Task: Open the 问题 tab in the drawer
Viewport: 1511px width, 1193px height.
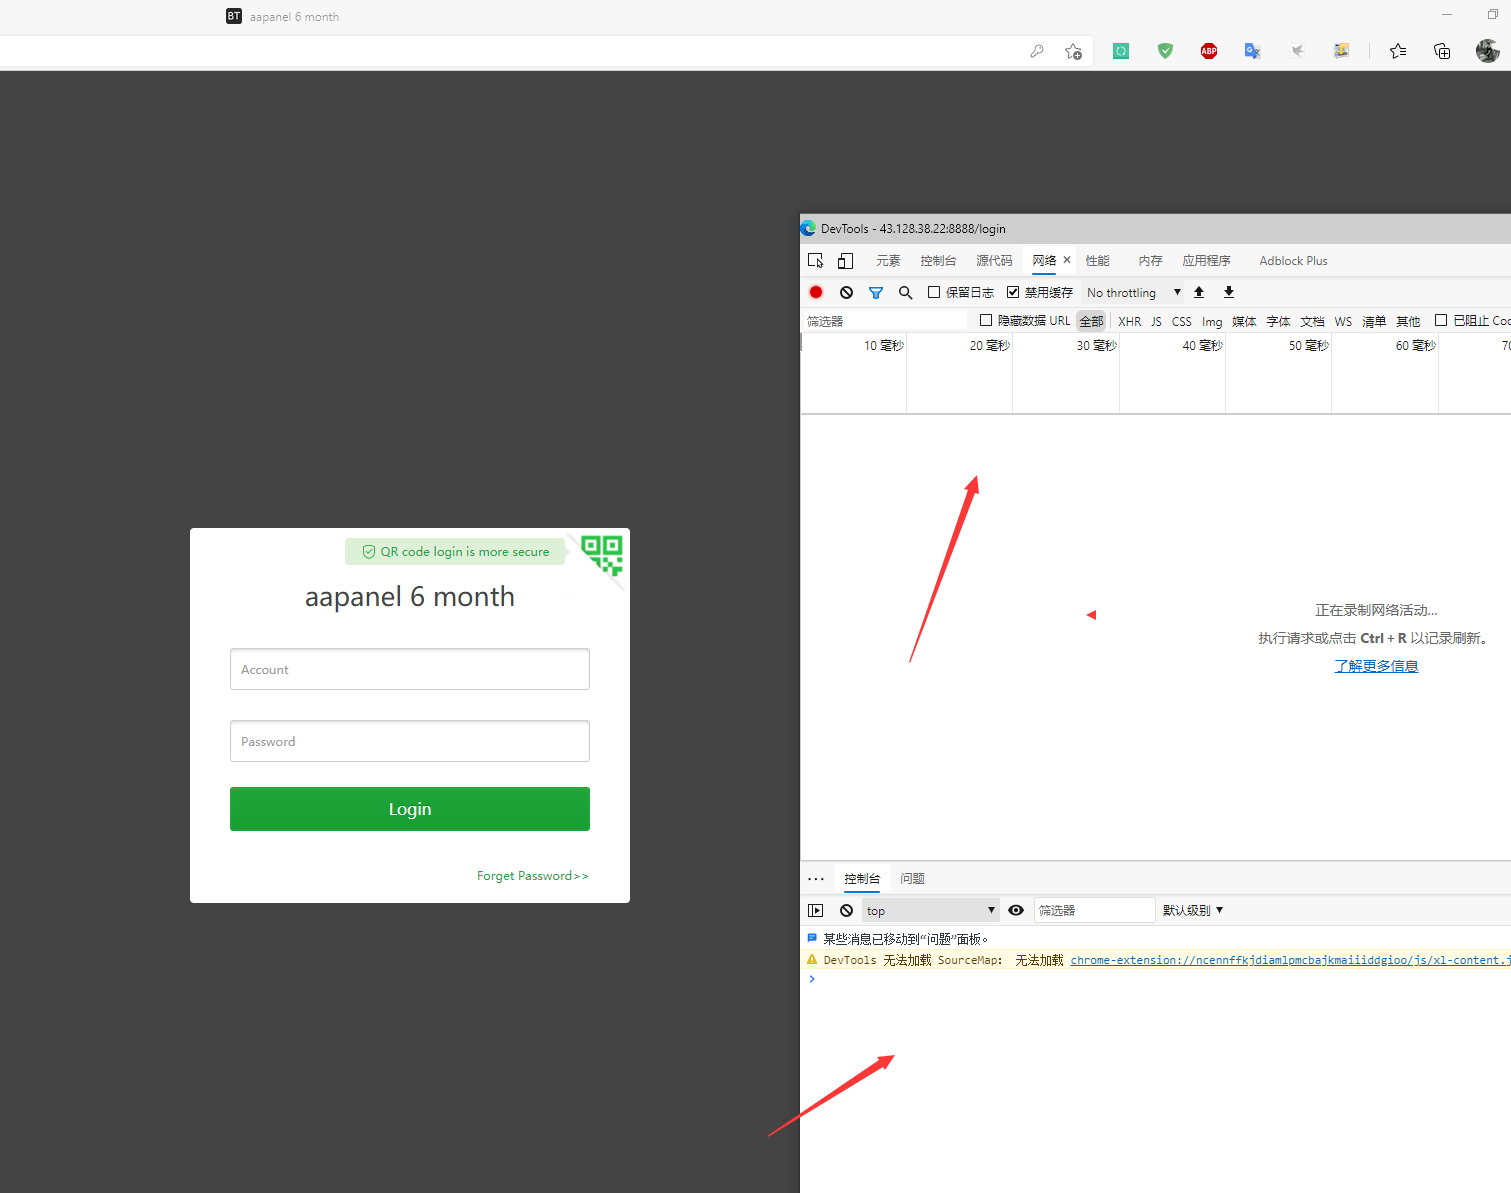Action: [912, 879]
